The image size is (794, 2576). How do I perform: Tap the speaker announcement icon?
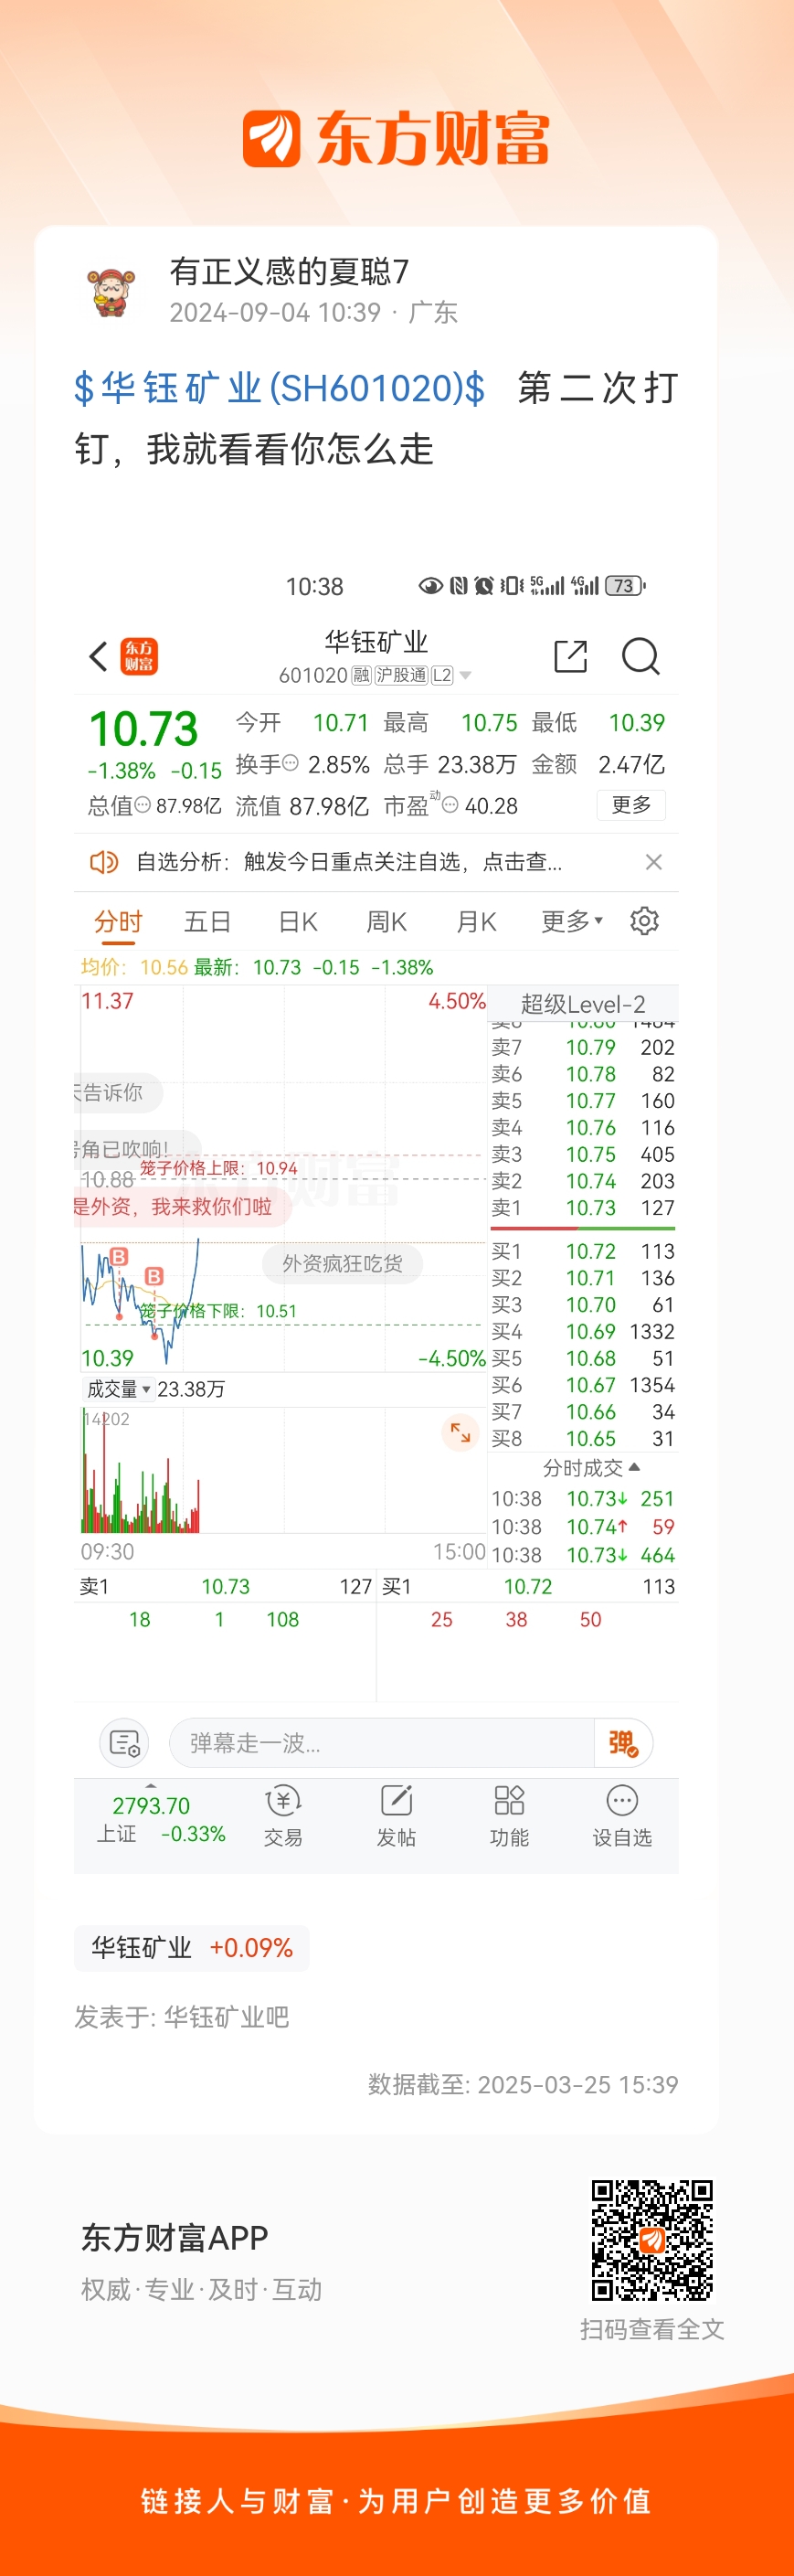104,862
